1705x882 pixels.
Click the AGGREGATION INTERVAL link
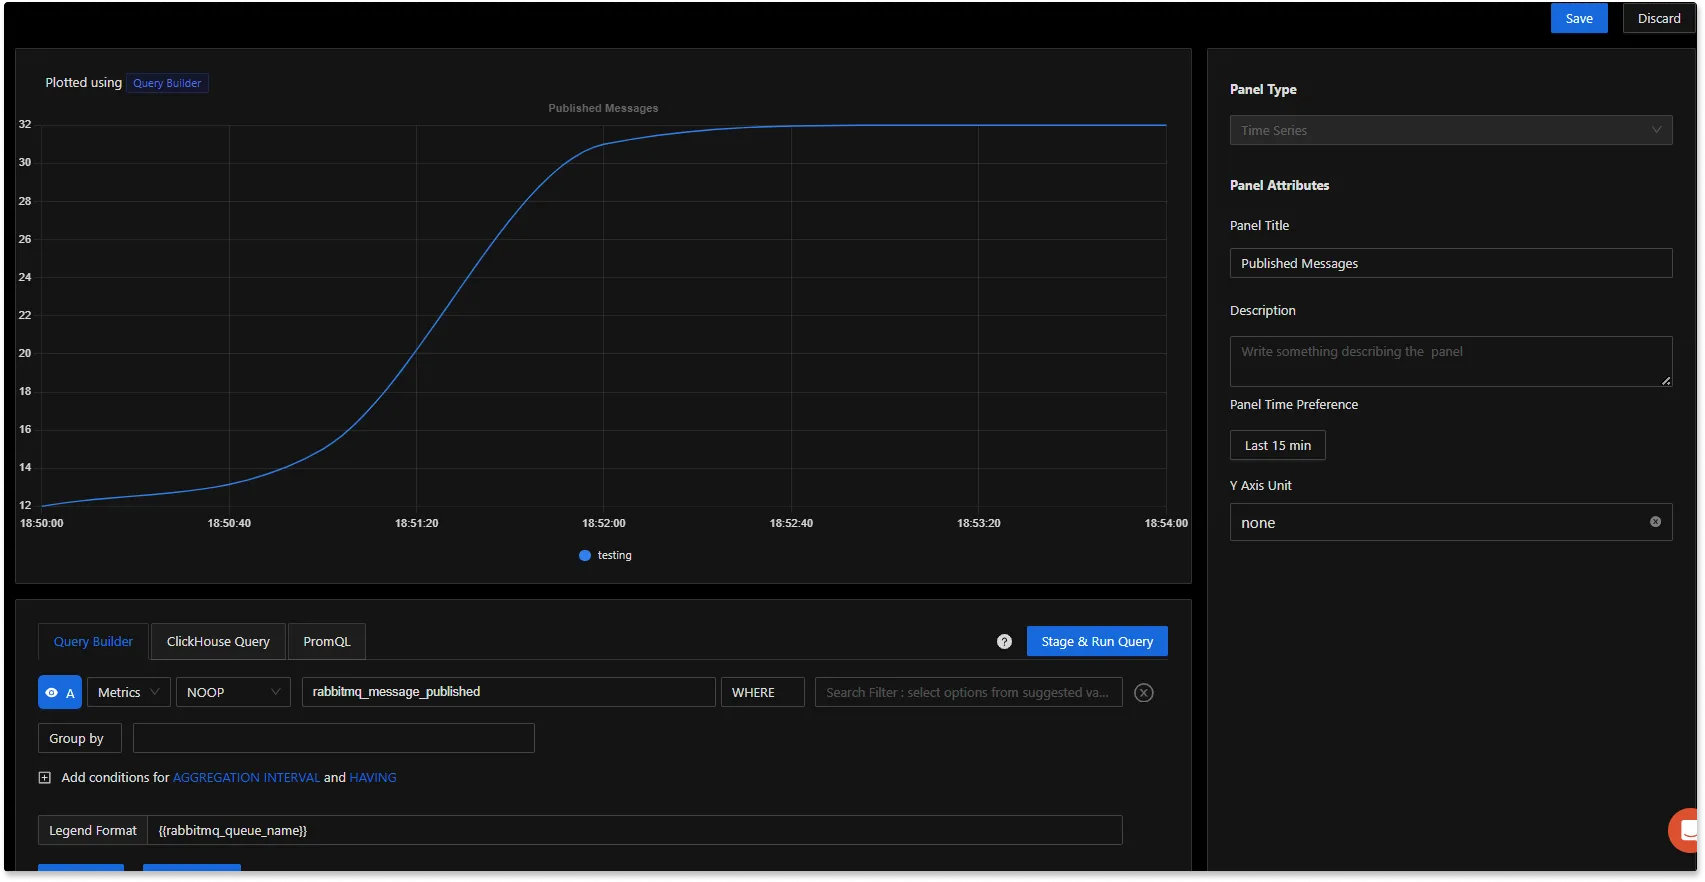(x=246, y=777)
